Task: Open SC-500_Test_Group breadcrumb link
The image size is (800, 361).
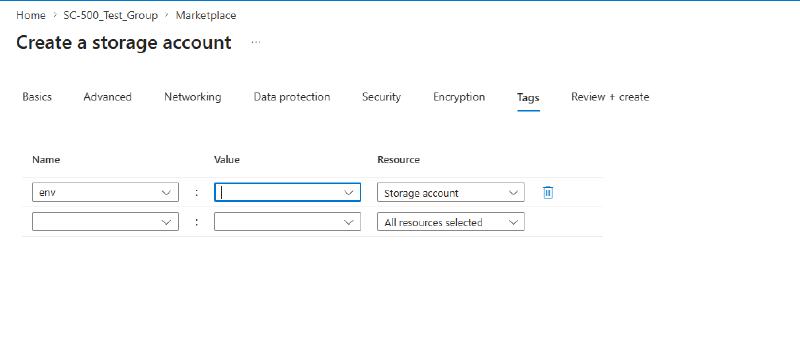Action: 111,15
